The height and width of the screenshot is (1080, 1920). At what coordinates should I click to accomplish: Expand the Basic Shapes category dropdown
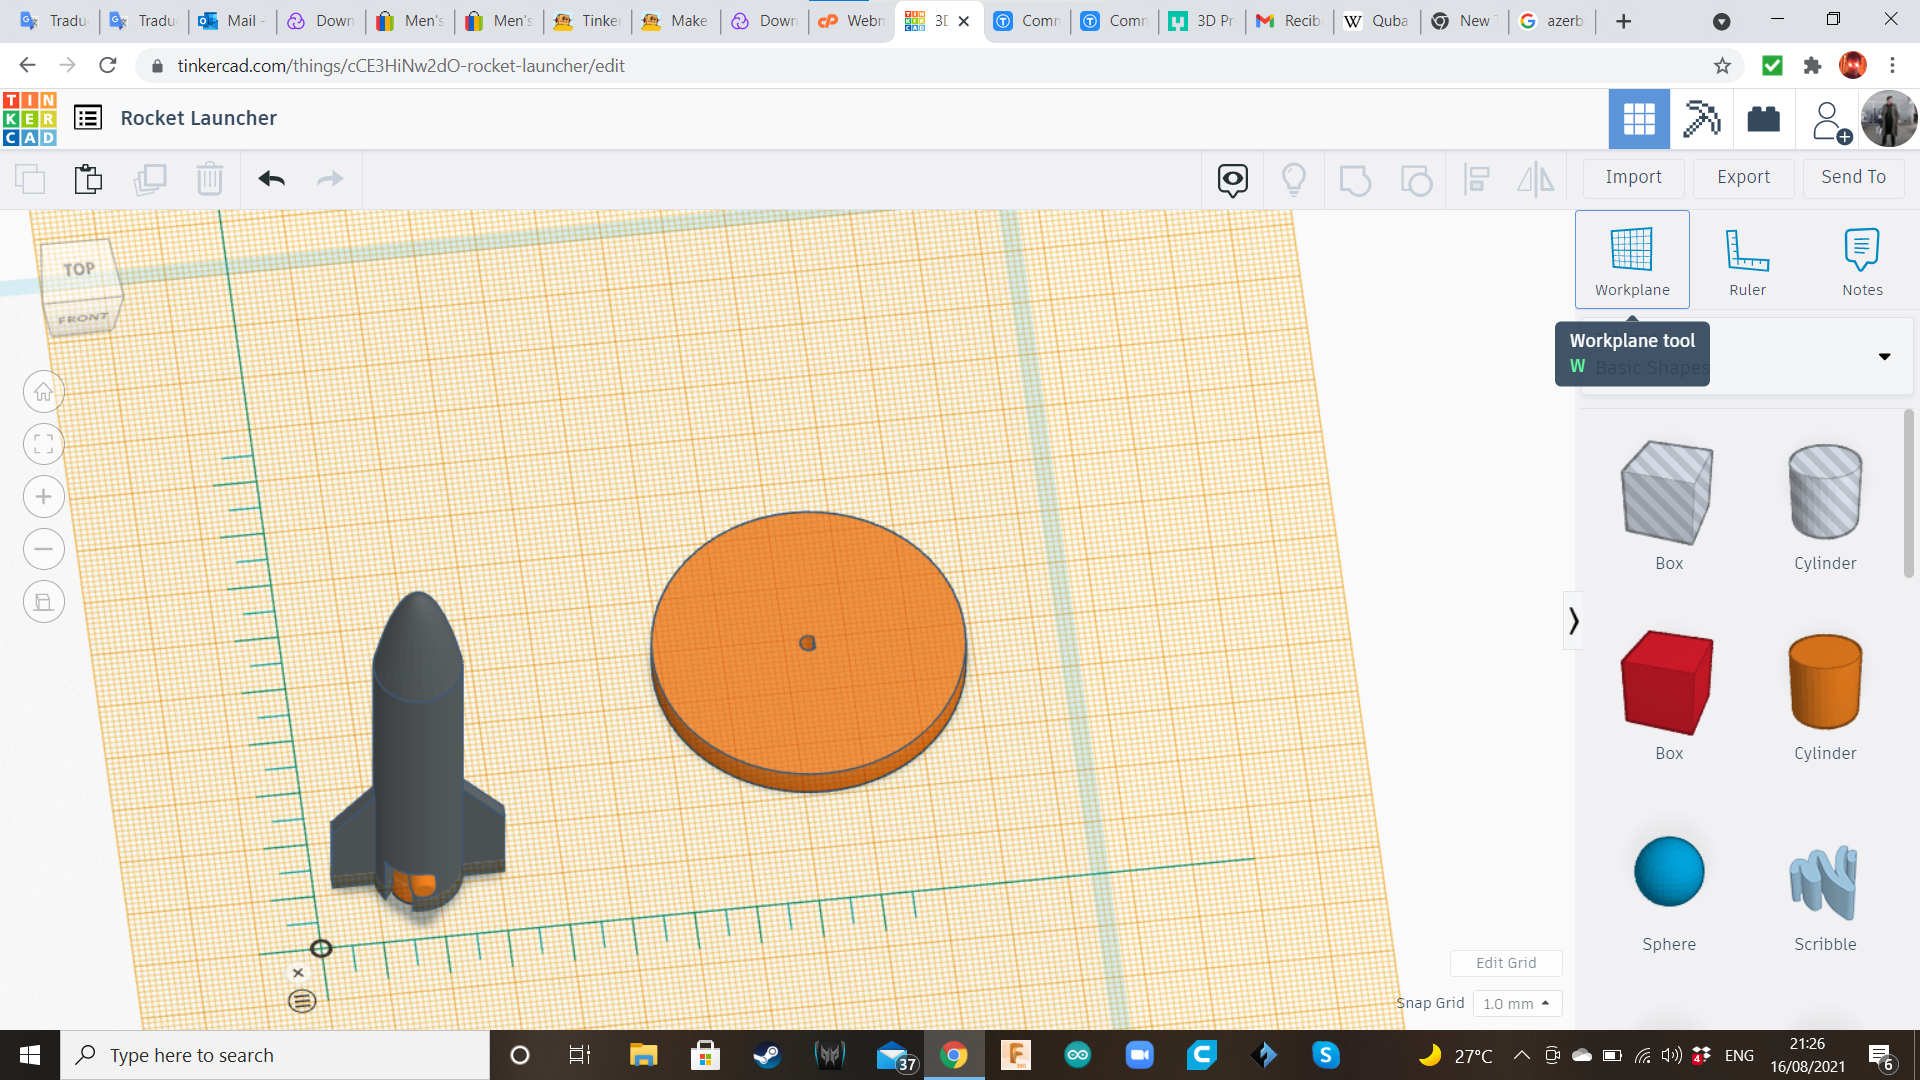1884,357
